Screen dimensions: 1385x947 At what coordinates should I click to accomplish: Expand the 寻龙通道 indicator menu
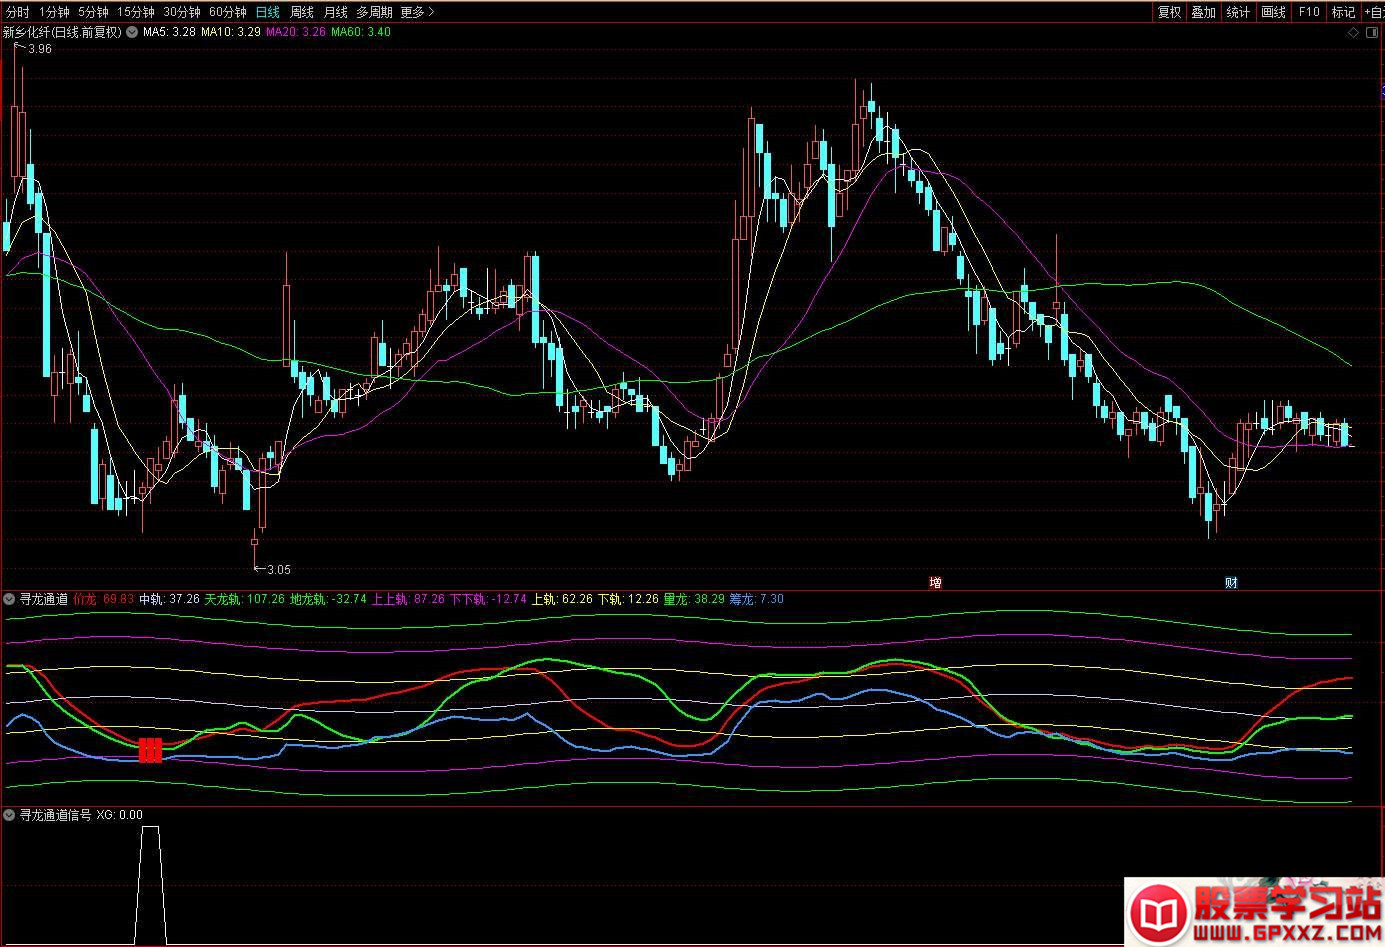pos(10,599)
